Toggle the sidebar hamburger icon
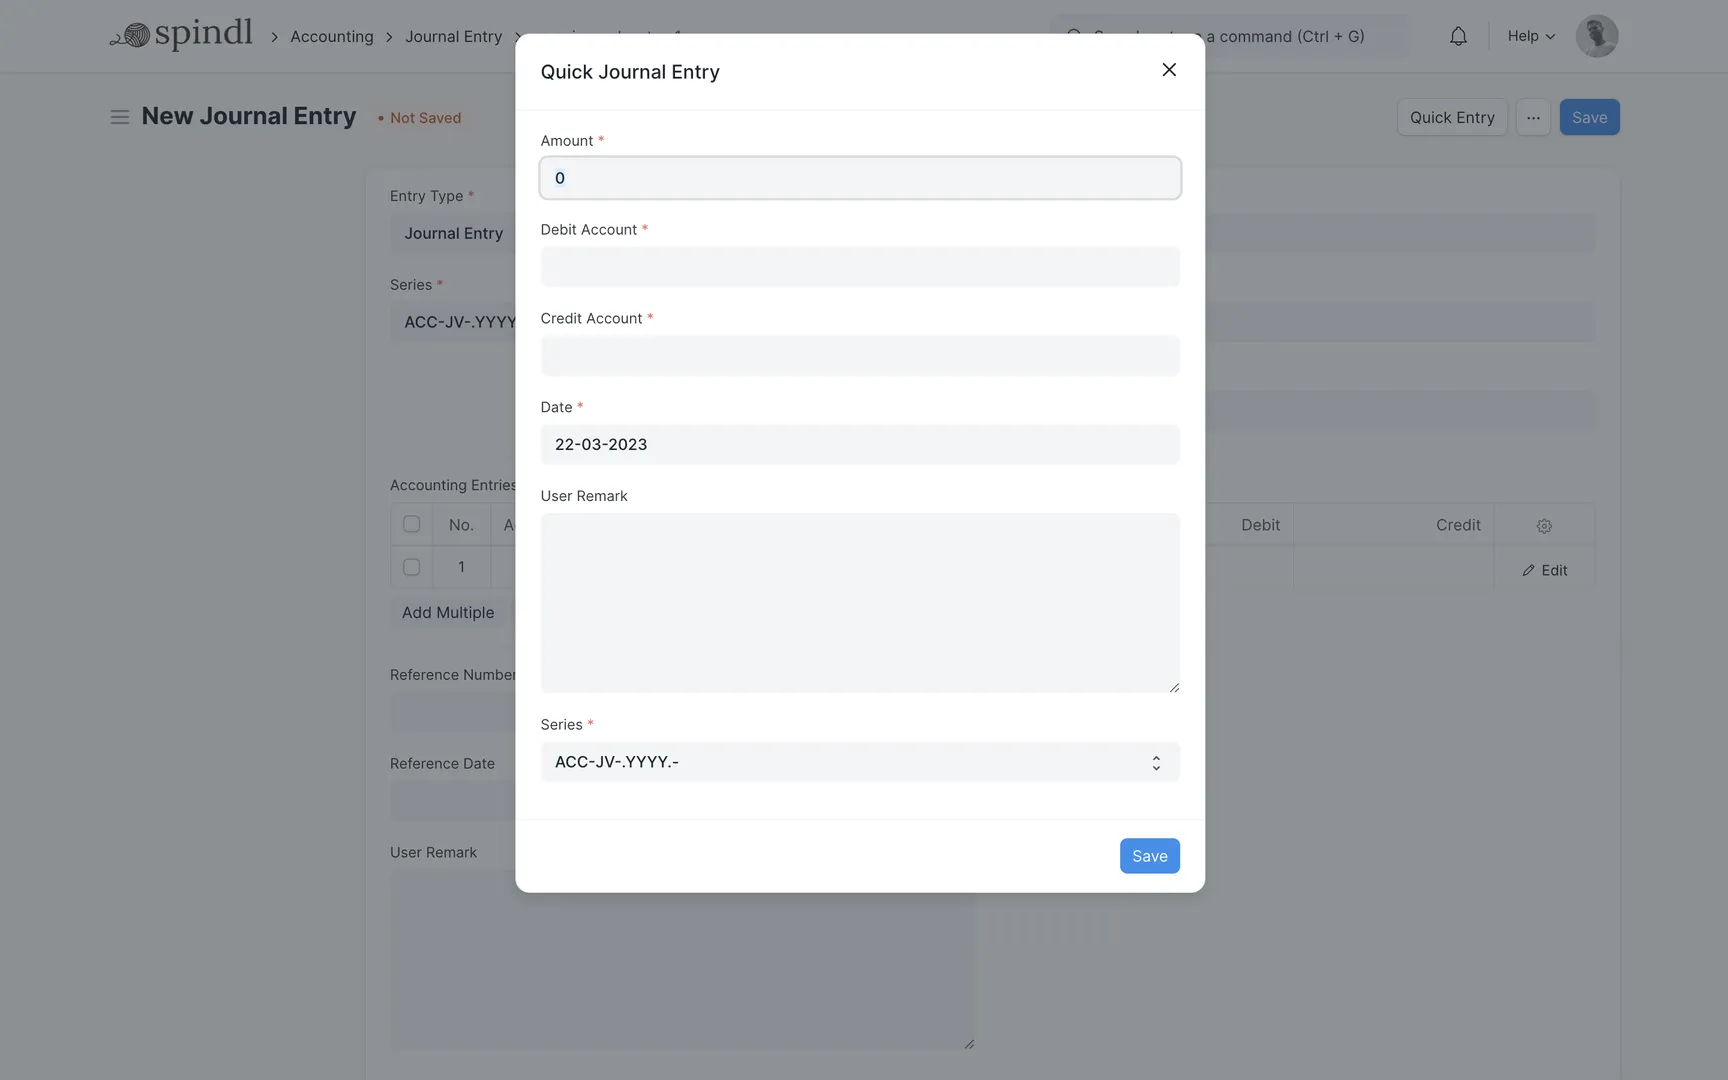1728x1080 pixels. 119,117
